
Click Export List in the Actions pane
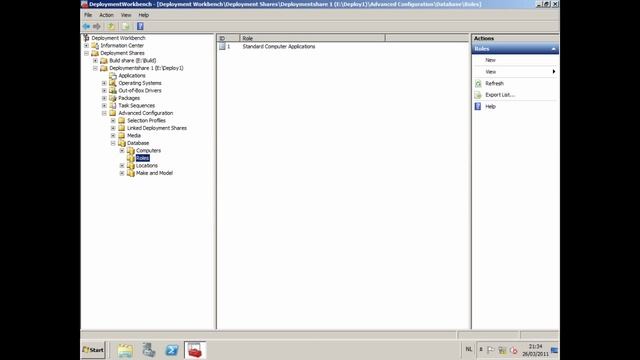point(500,95)
